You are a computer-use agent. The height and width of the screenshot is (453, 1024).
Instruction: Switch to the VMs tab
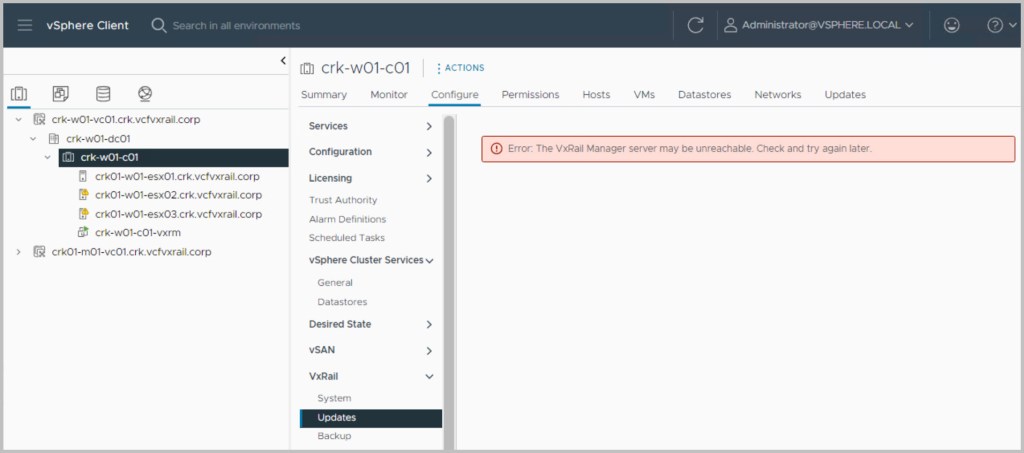644,95
